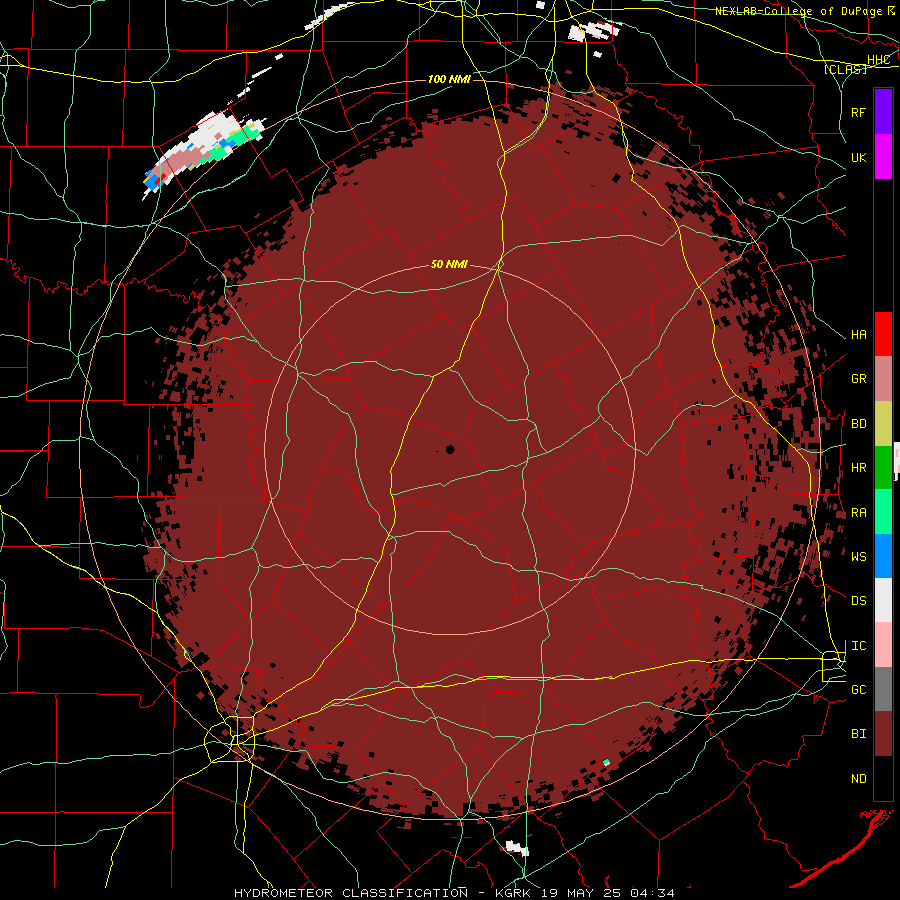Click the 'RF' legend label

click(858, 112)
